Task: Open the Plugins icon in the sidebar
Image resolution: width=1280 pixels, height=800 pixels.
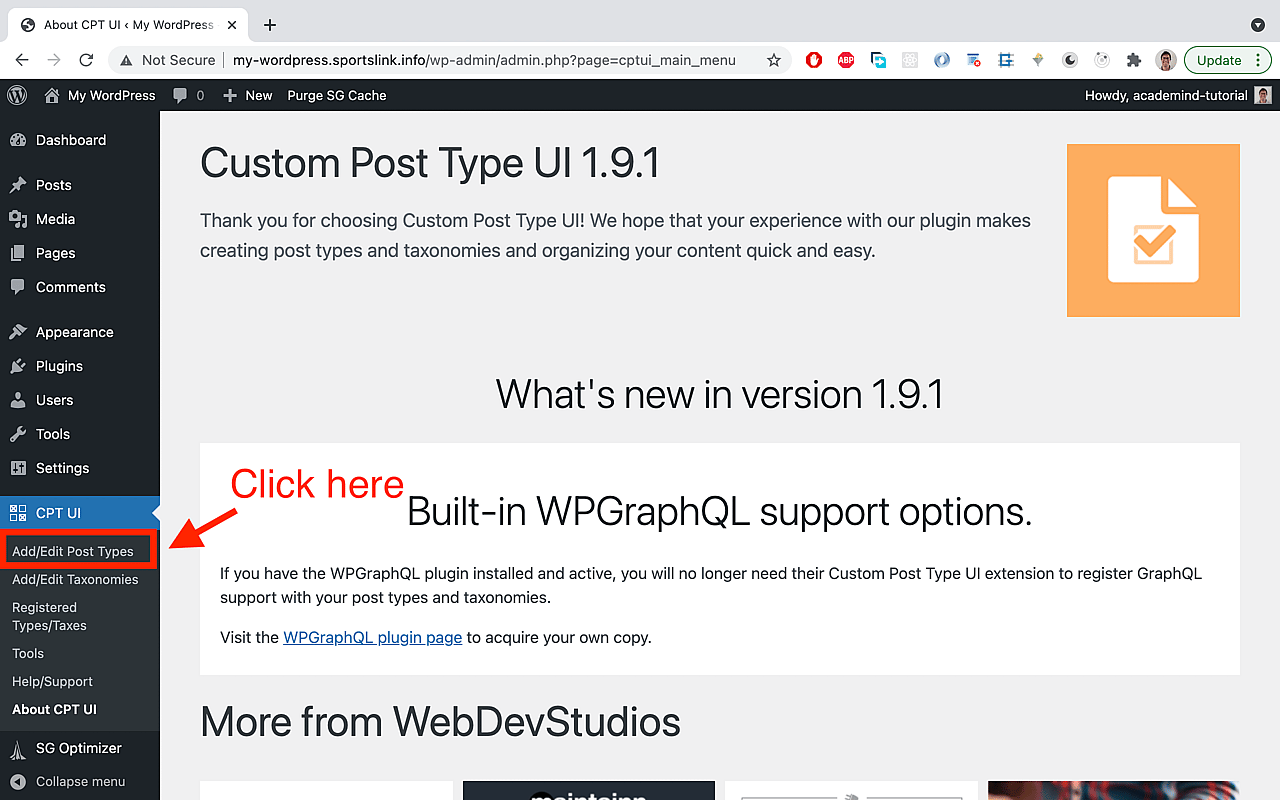Action: tap(19, 366)
